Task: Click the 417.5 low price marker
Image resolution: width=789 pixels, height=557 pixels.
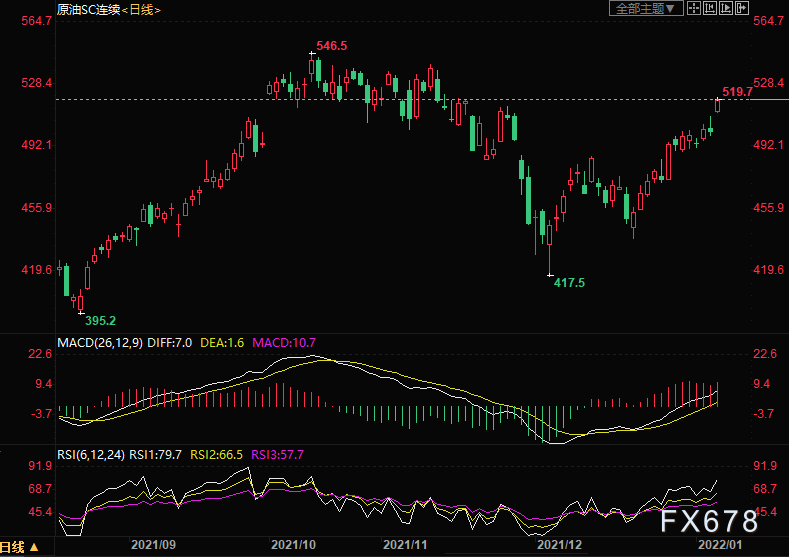Action: pyautogui.click(x=569, y=283)
